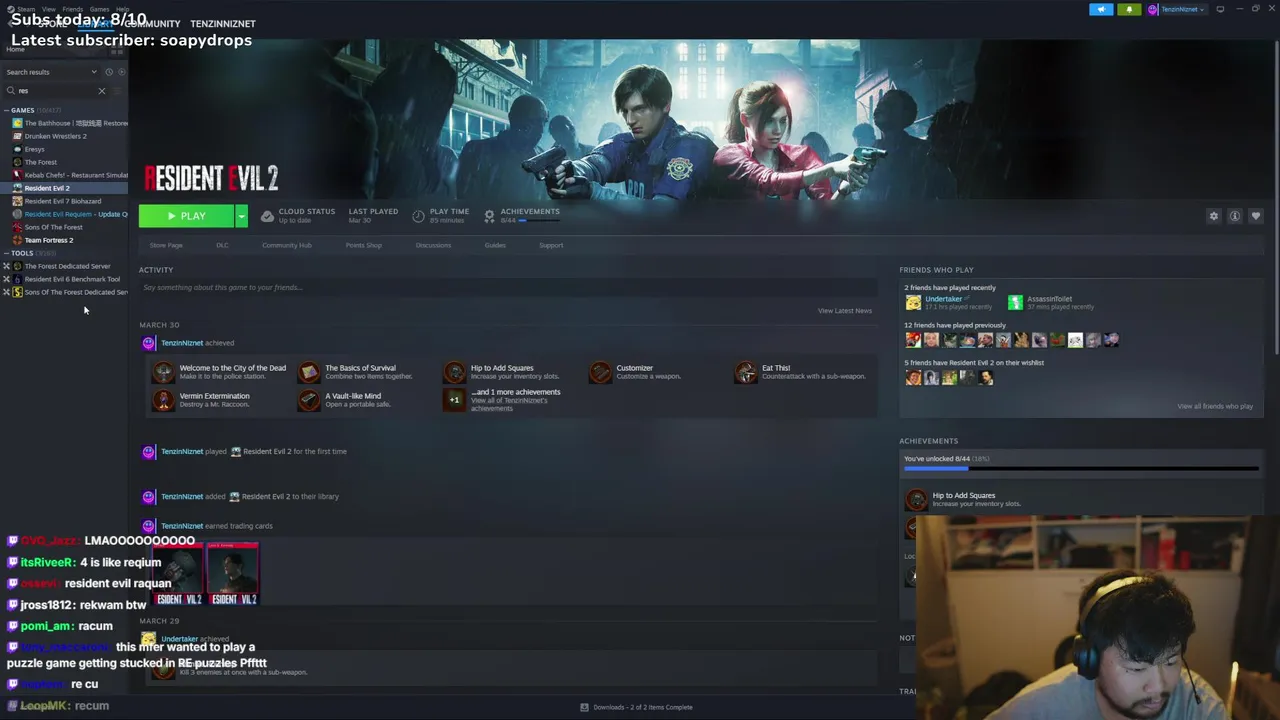The height and width of the screenshot is (720, 1280).
Task: Click the Downloads status at the bottom
Action: click(637, 707)
